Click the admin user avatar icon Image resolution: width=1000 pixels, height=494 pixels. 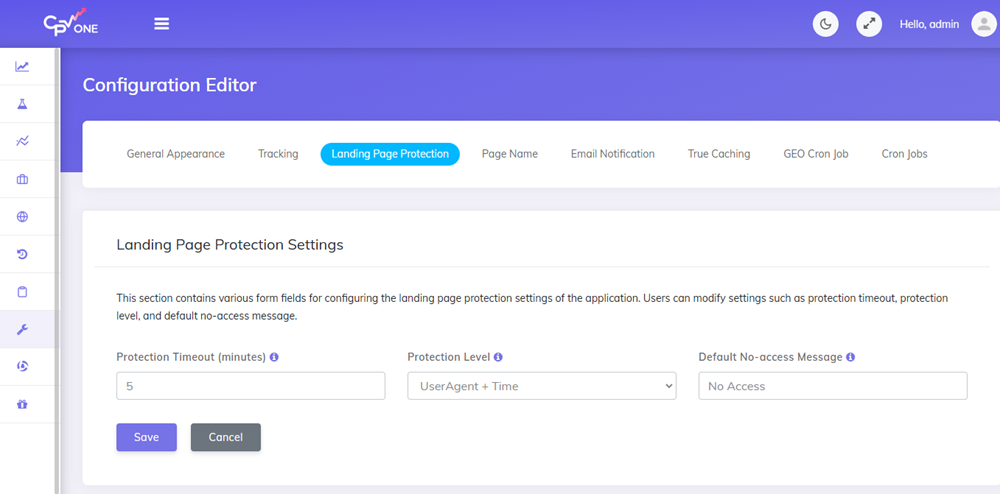[983, 24]
